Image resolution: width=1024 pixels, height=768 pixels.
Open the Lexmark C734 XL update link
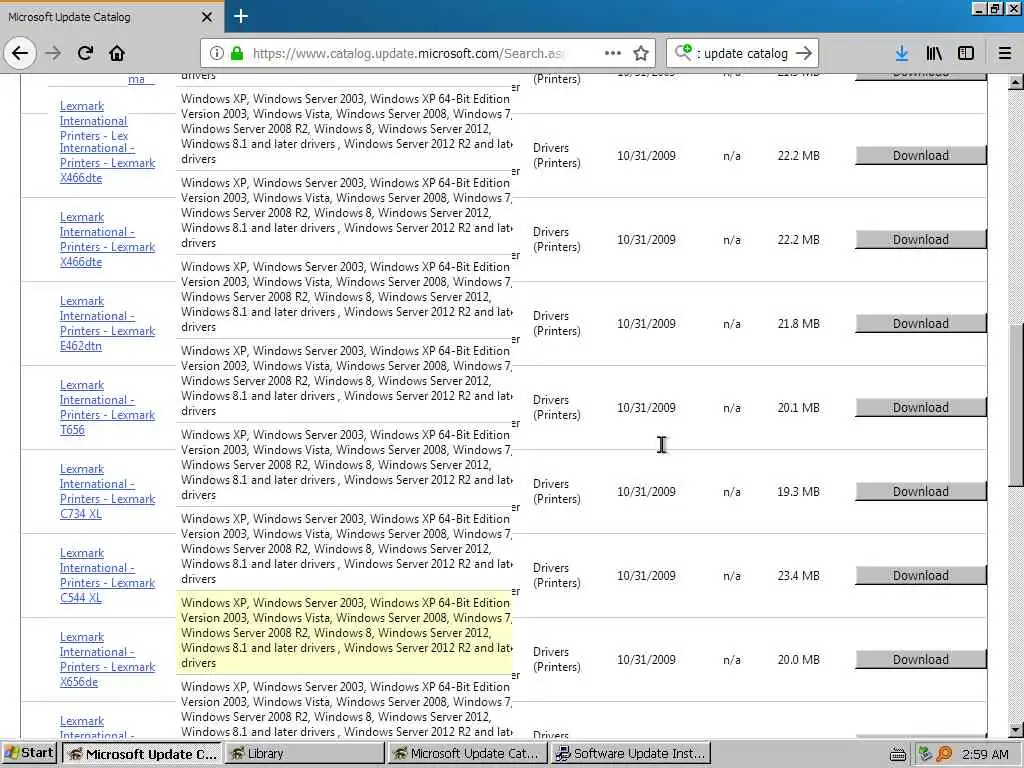[107, 491]
